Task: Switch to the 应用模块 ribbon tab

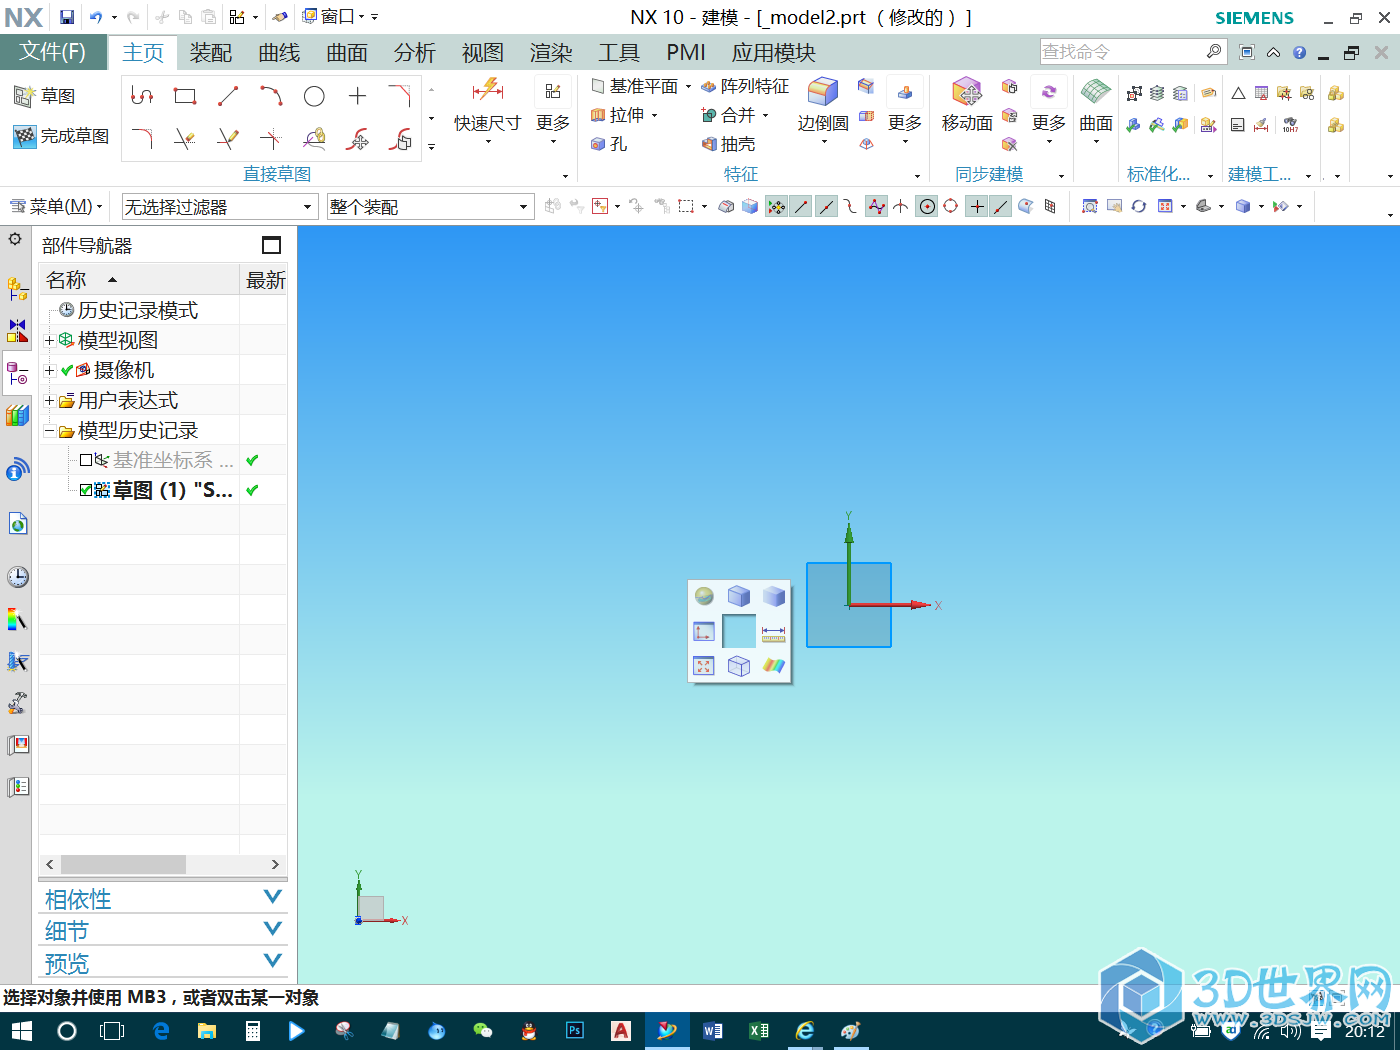Action: click(x=774, y=52)
